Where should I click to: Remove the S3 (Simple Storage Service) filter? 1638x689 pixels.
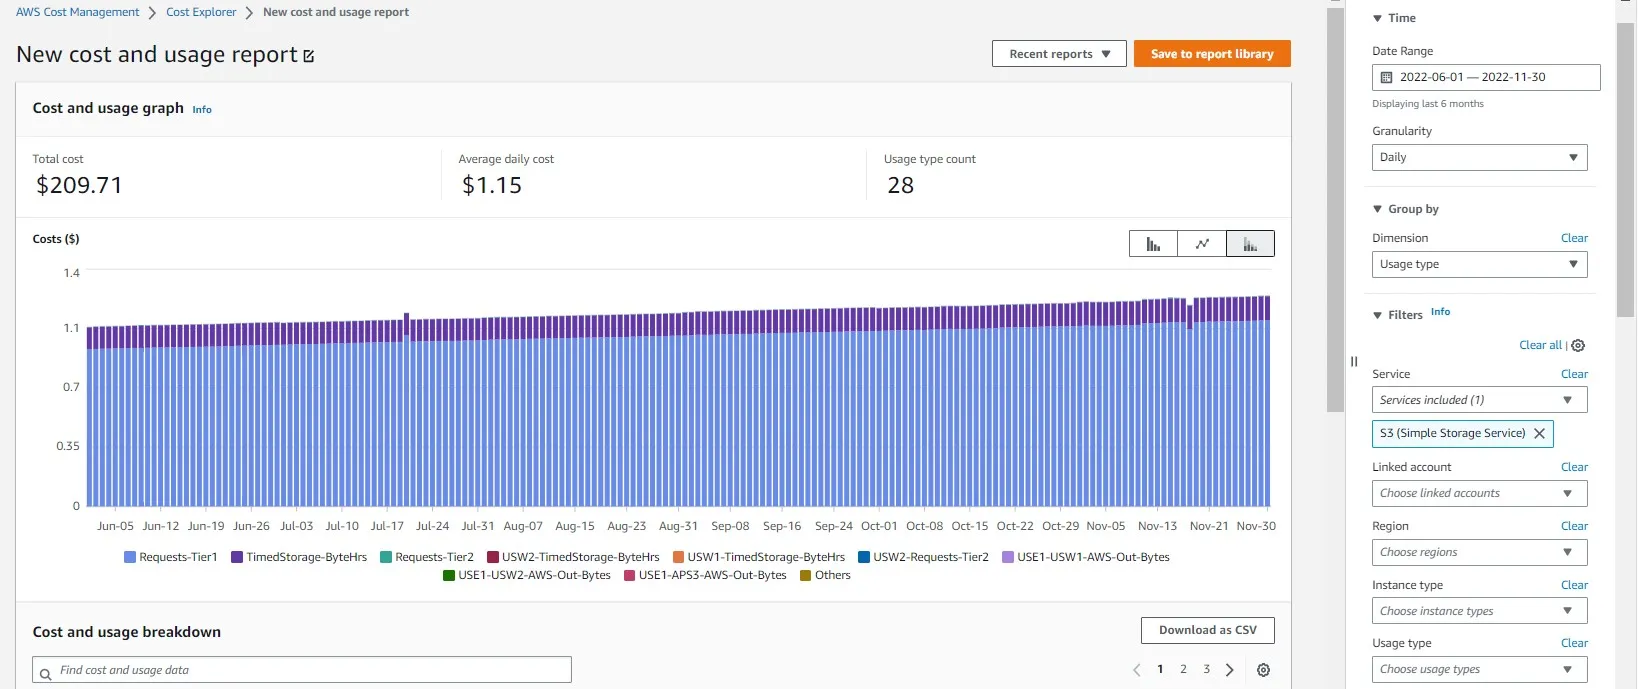(x=1539, y=433)
